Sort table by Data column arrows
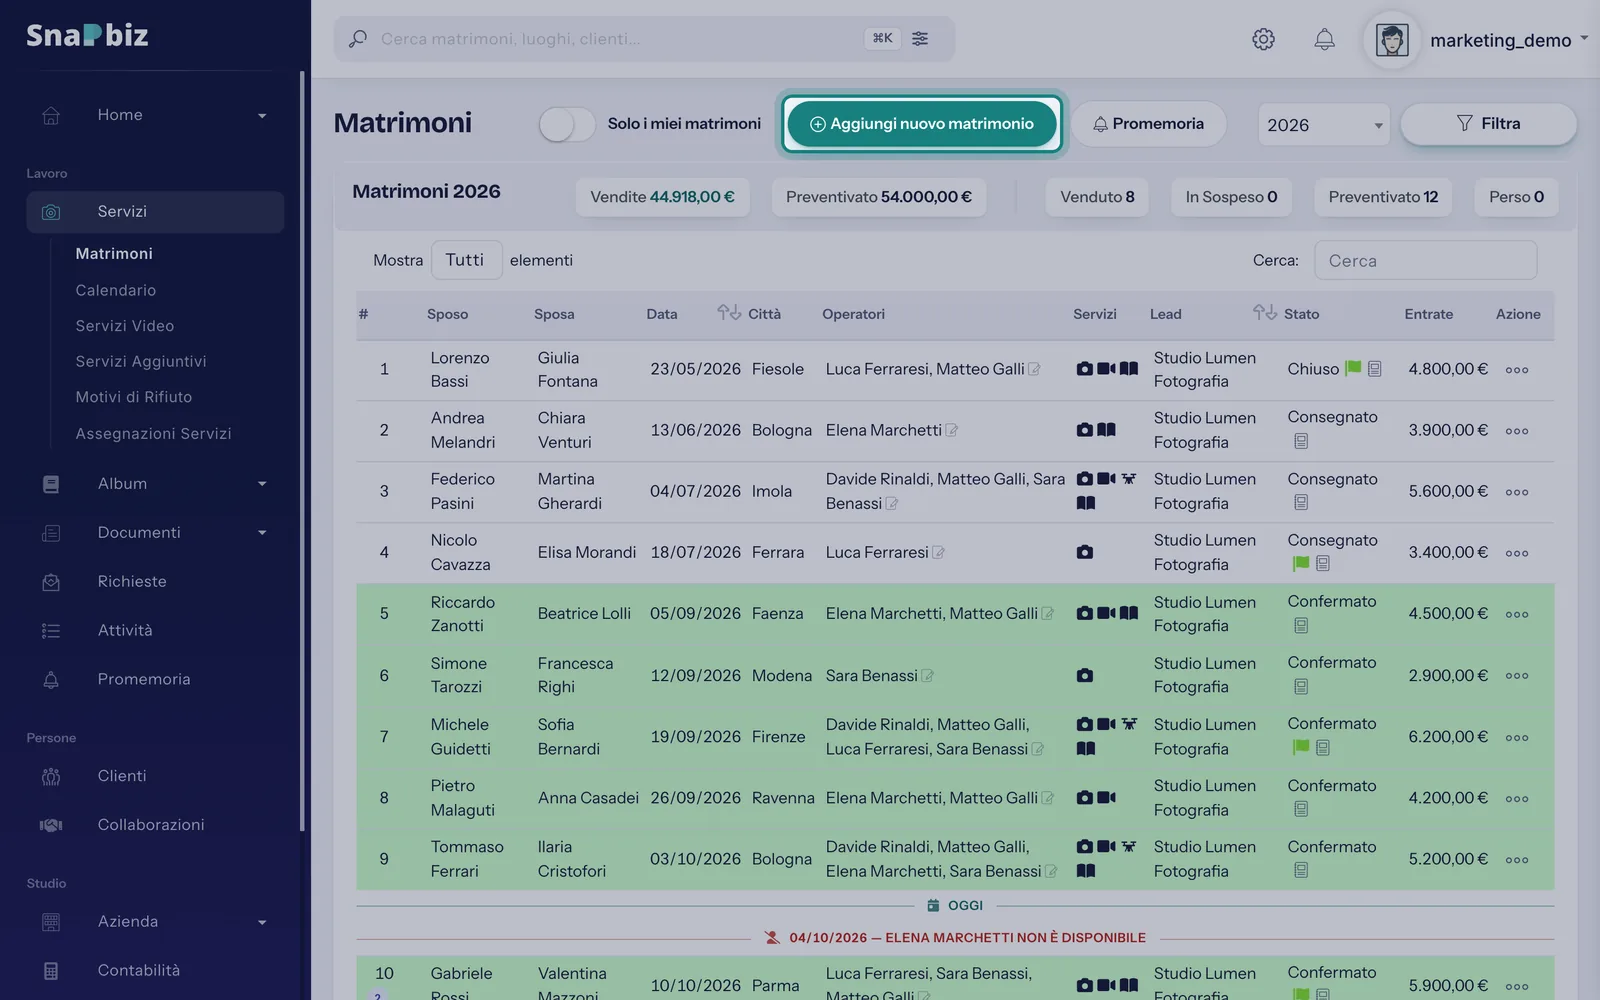Image resolution: width=1600 pixels, height=1000 pixels. coord(729,313)
